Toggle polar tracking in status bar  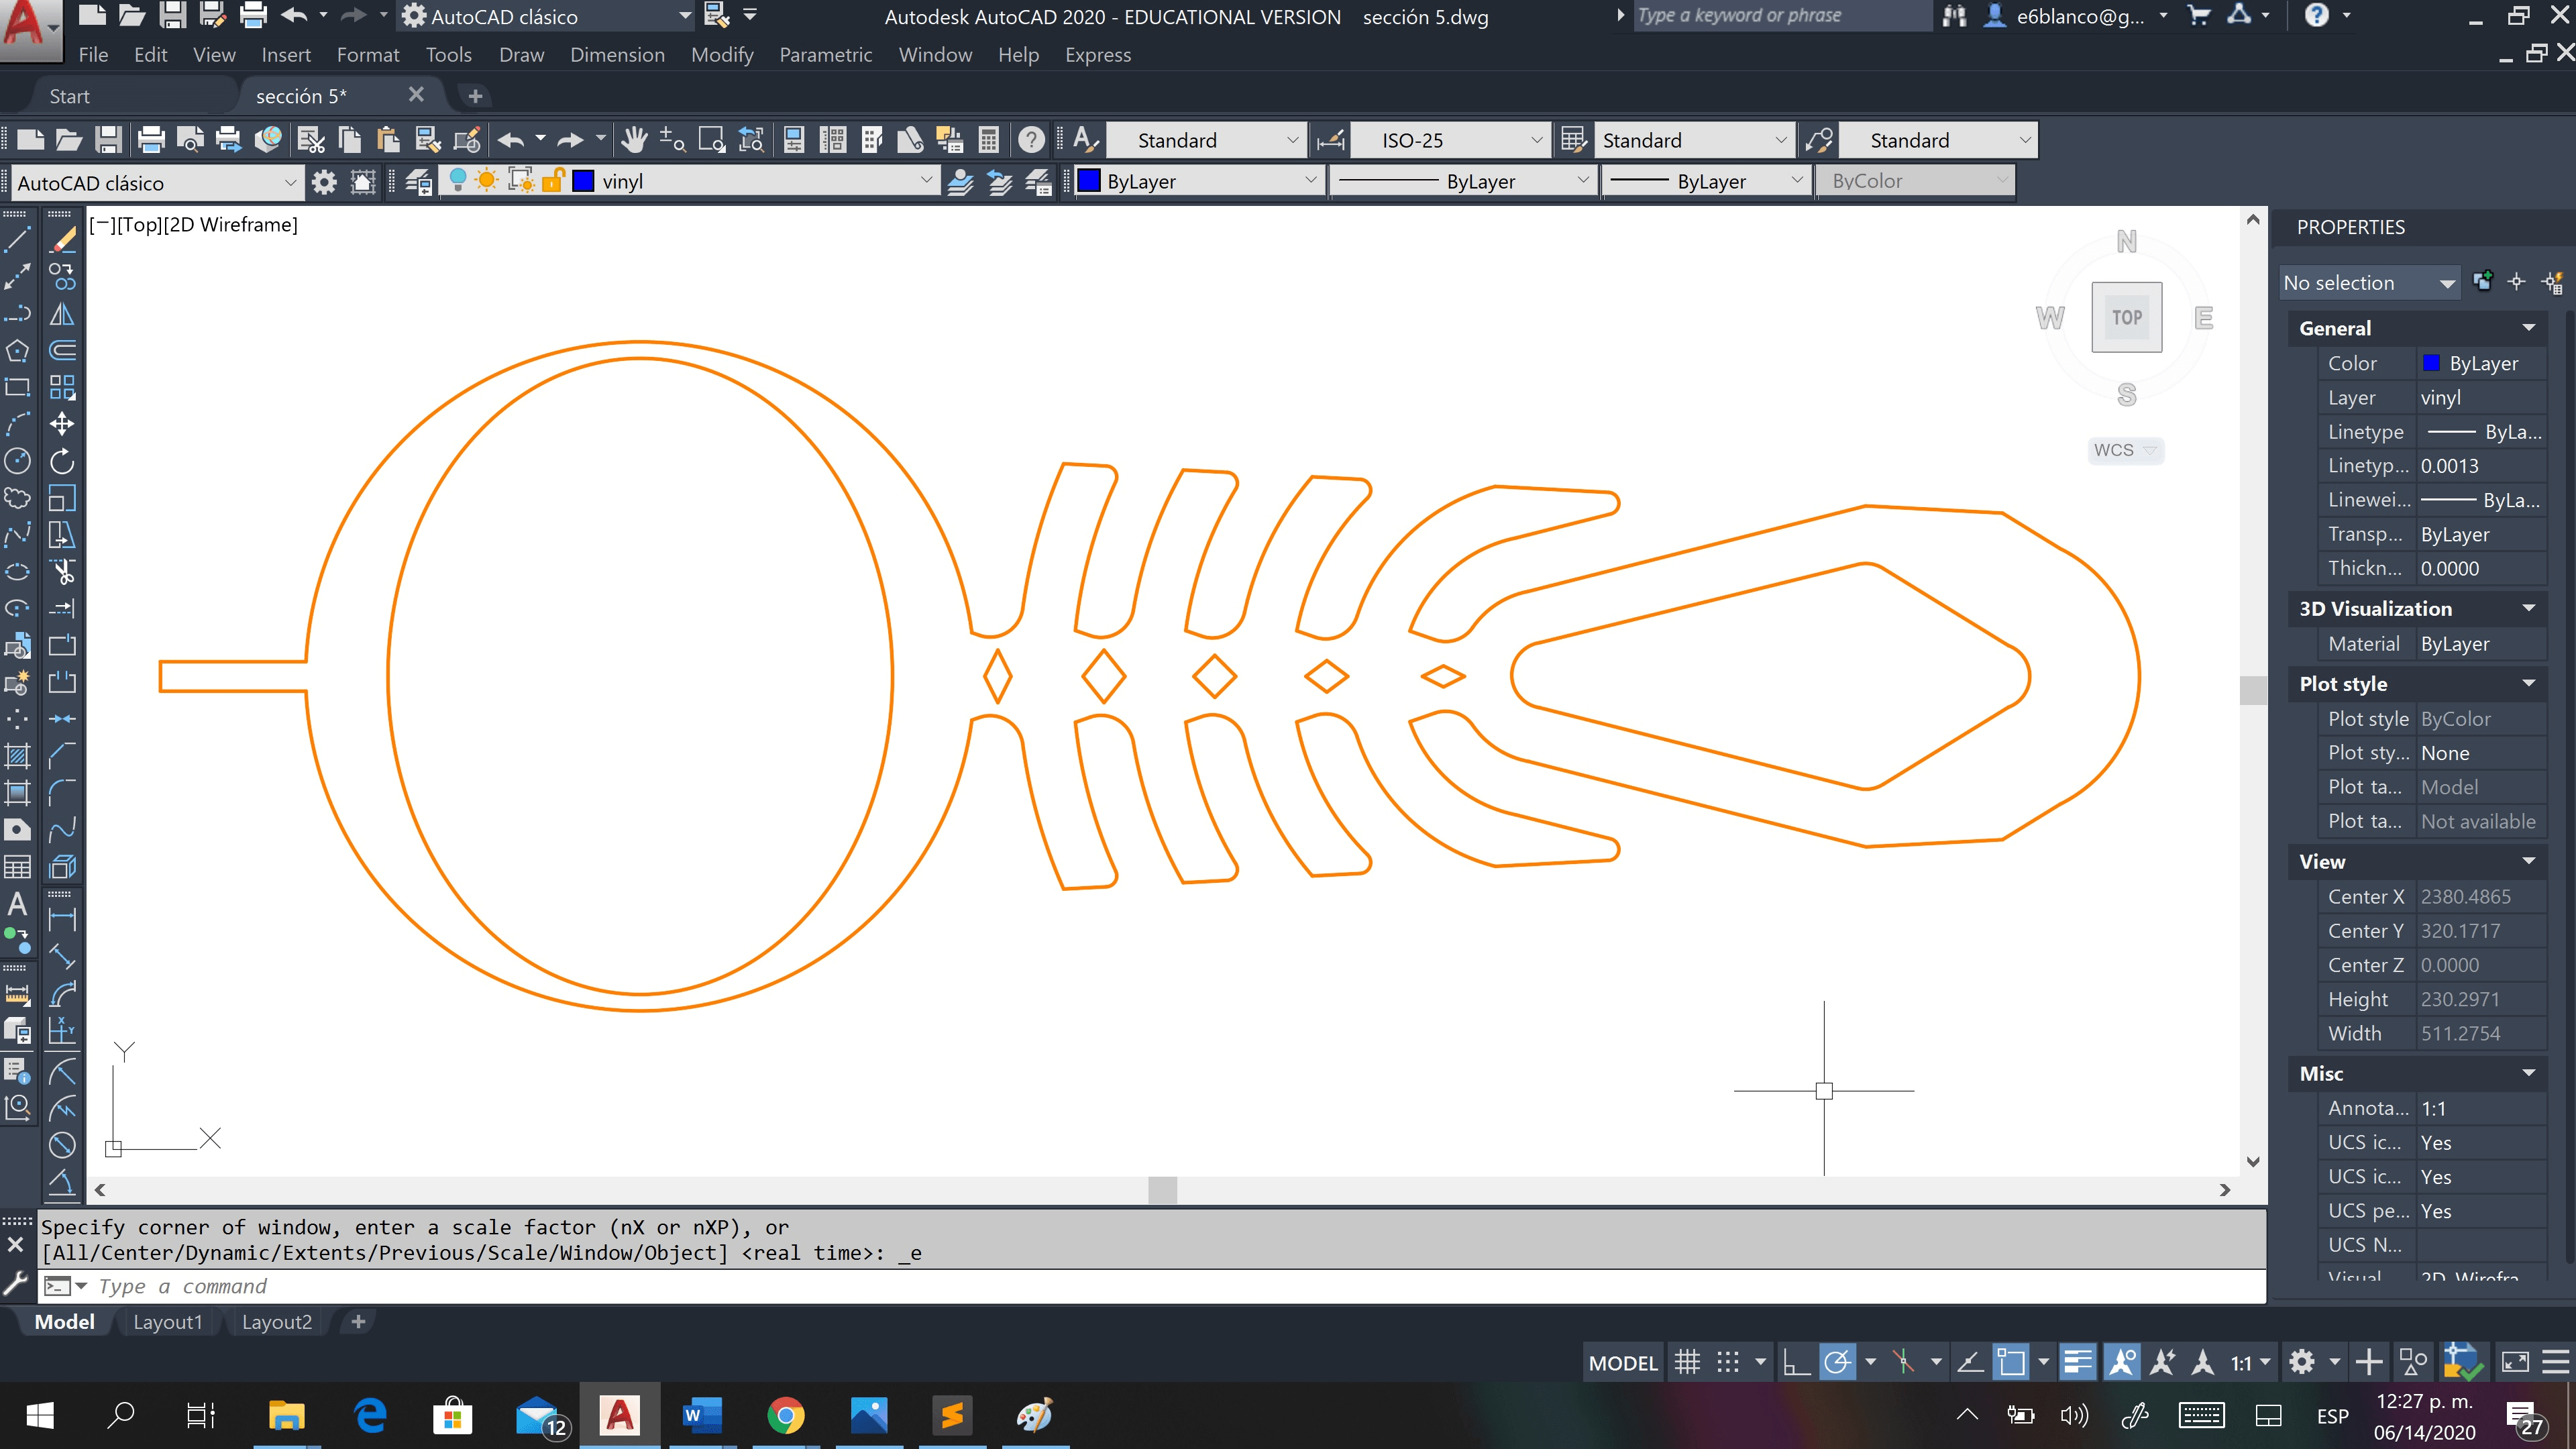(x=1837, y=1362)
